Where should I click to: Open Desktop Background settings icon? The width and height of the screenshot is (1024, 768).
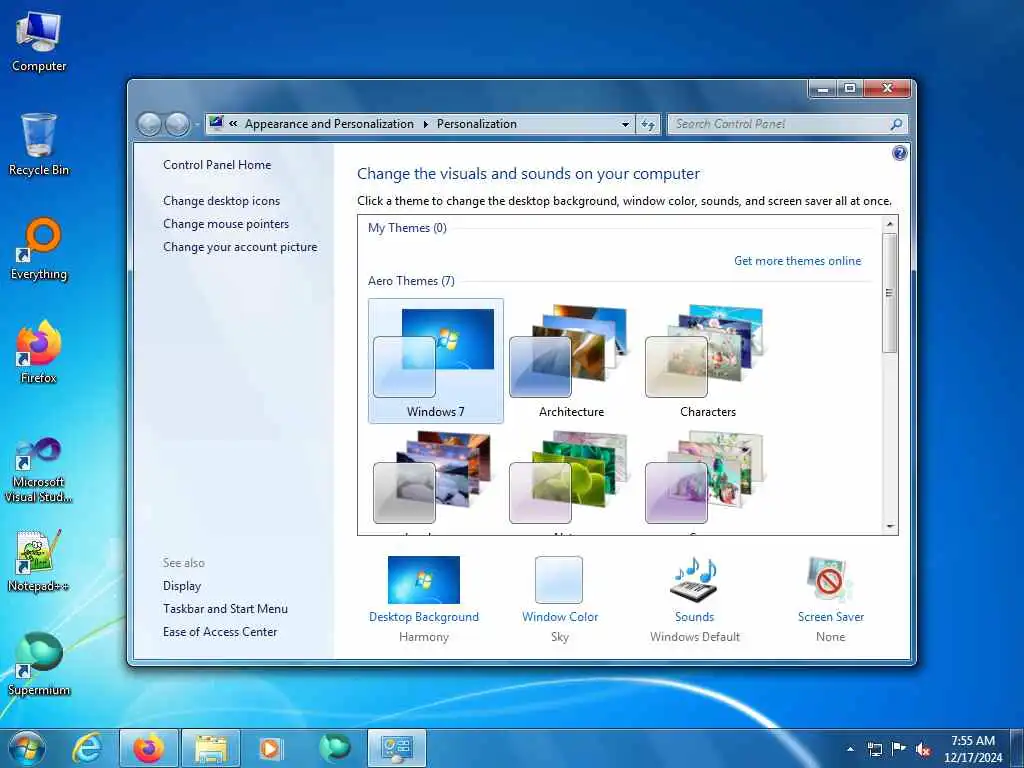coord(424,580)
